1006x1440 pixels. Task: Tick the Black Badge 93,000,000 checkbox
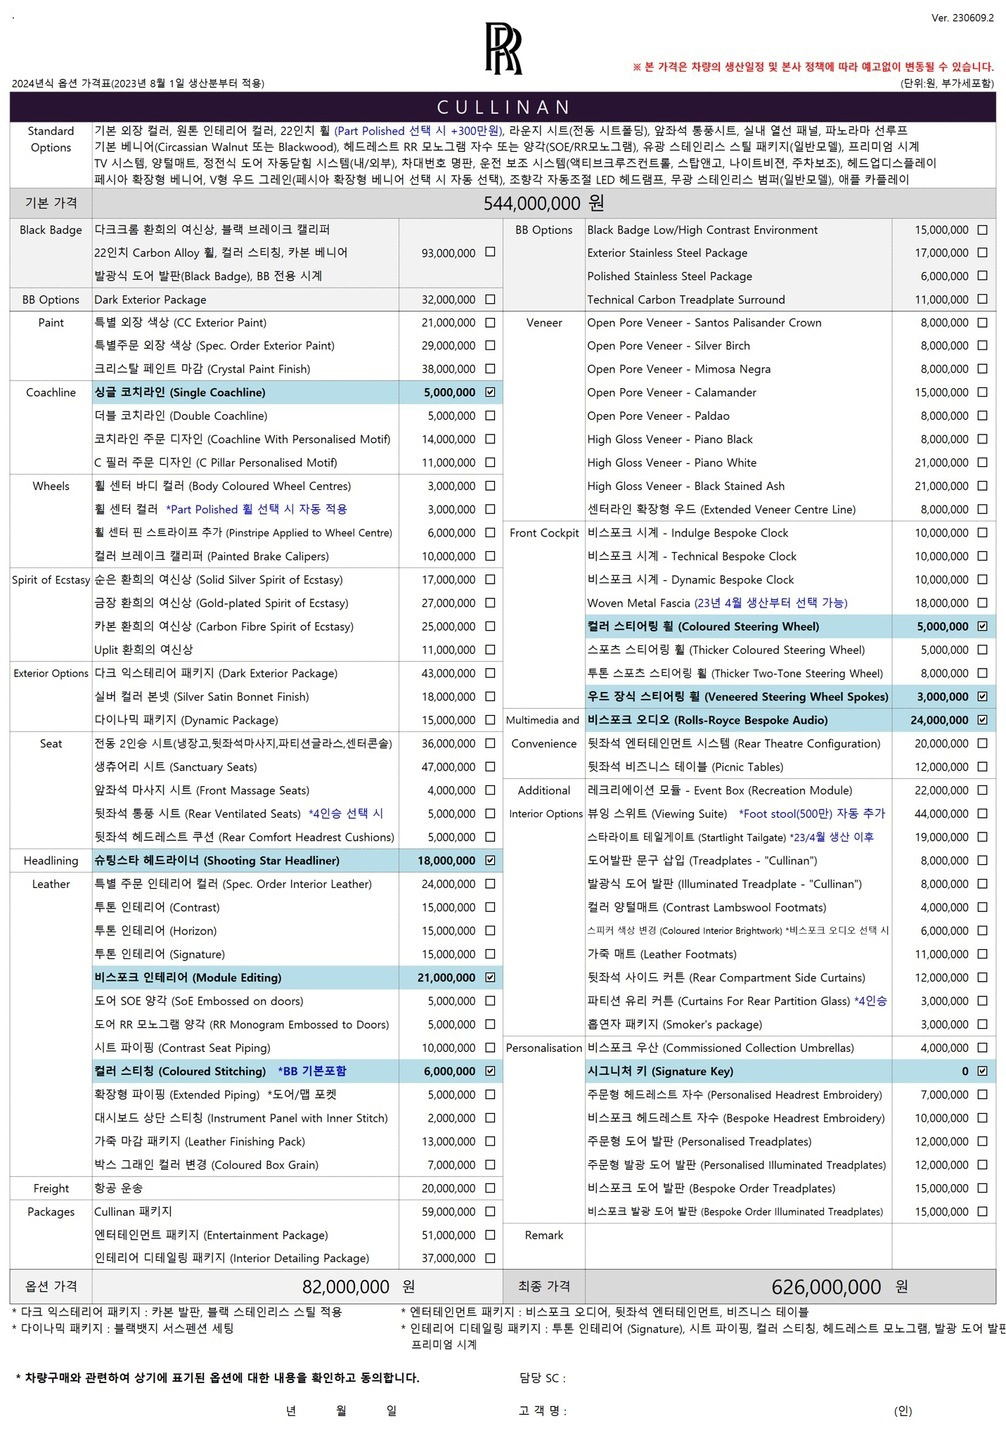(490, 253)
